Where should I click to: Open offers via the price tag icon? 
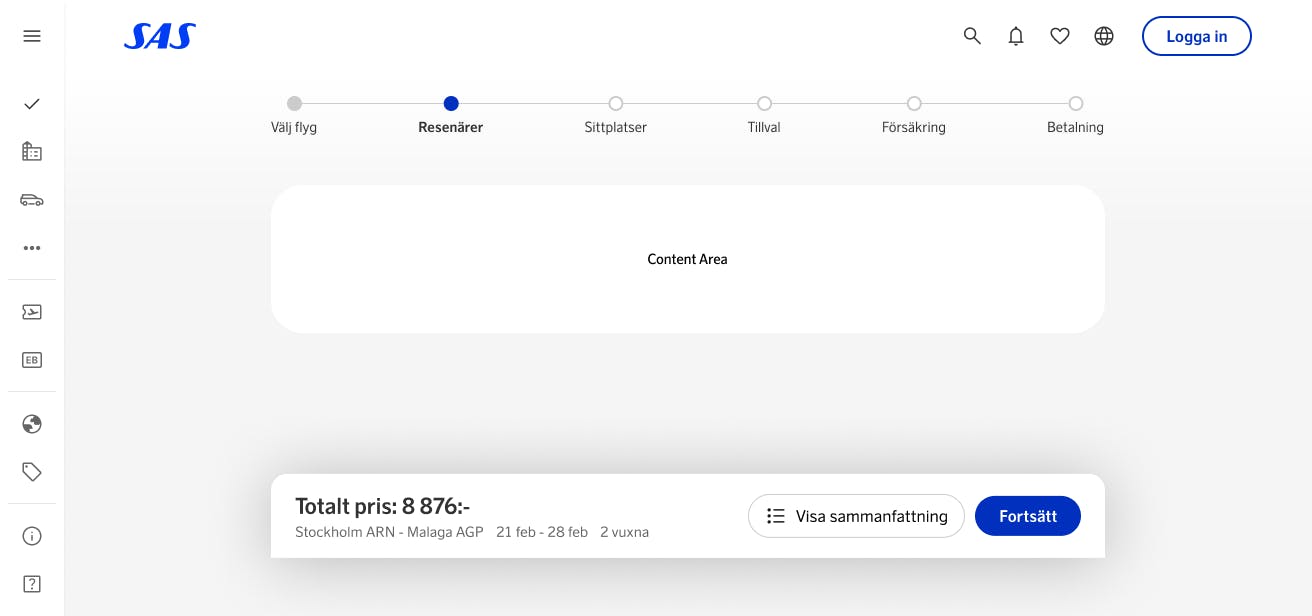pos(32,472)
